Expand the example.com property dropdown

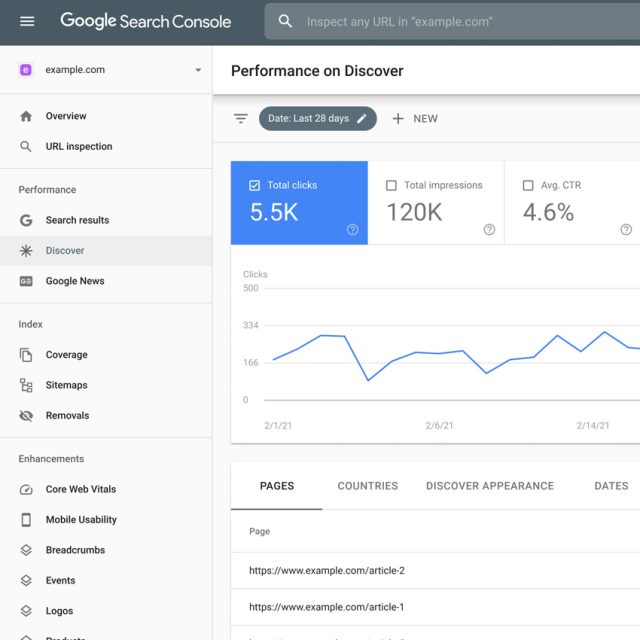click(x=198, y=70)
